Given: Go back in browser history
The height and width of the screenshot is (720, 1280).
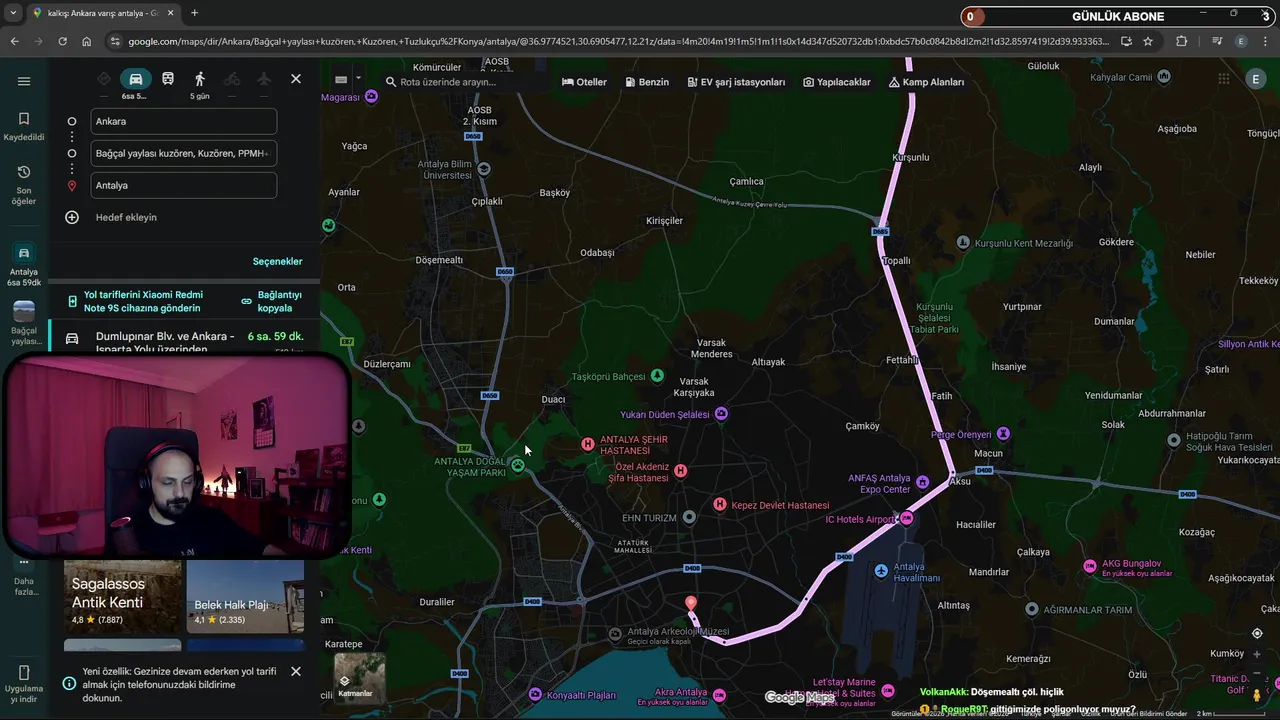Looking at the screenshot, I should [x=14, y=41].
